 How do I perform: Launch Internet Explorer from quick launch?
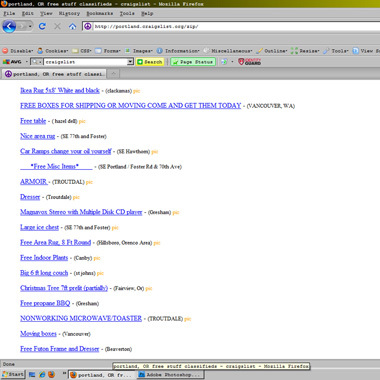coord(42,375)
